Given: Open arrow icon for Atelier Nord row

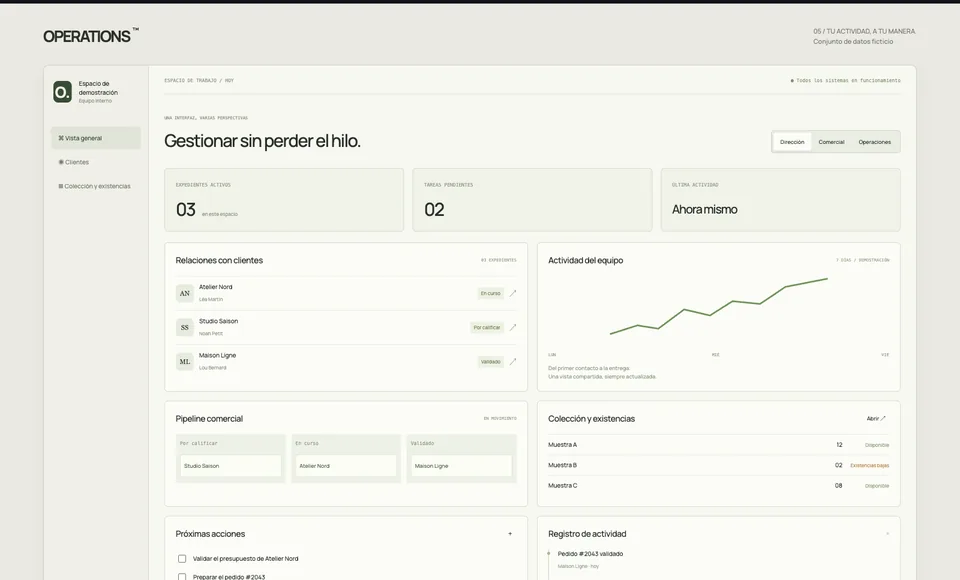Looking at the screenshot, I should coord(513,293).
